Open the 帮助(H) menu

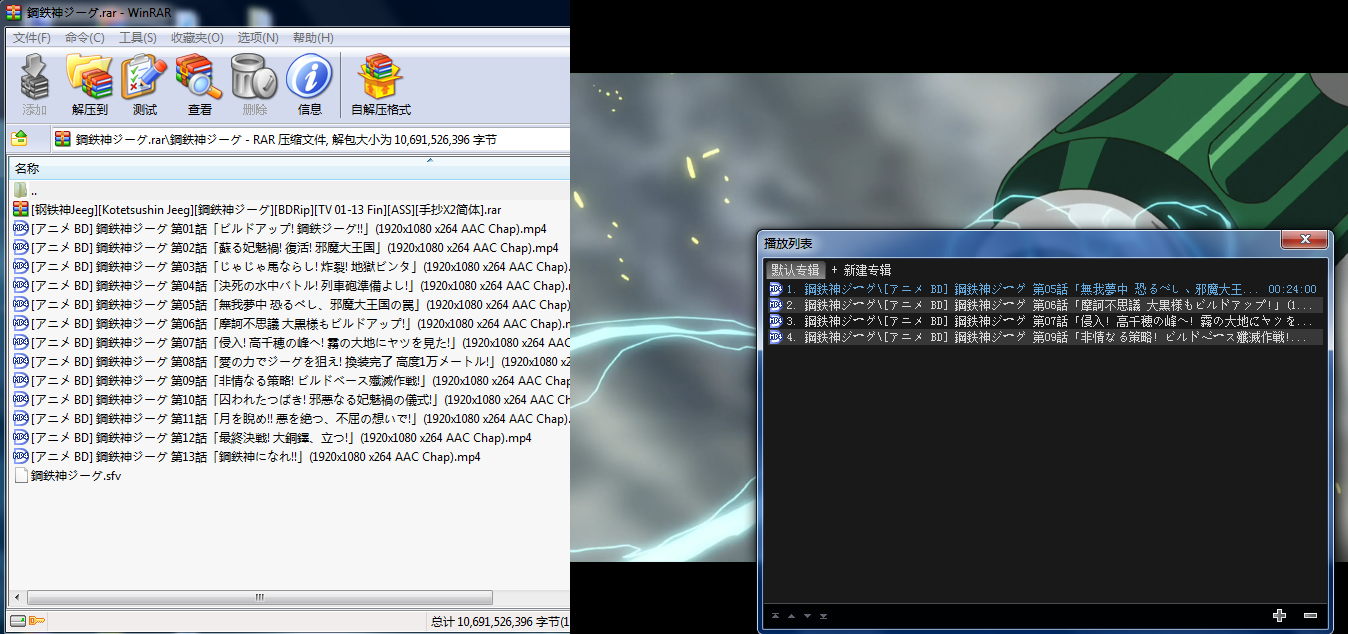point(313,38)
